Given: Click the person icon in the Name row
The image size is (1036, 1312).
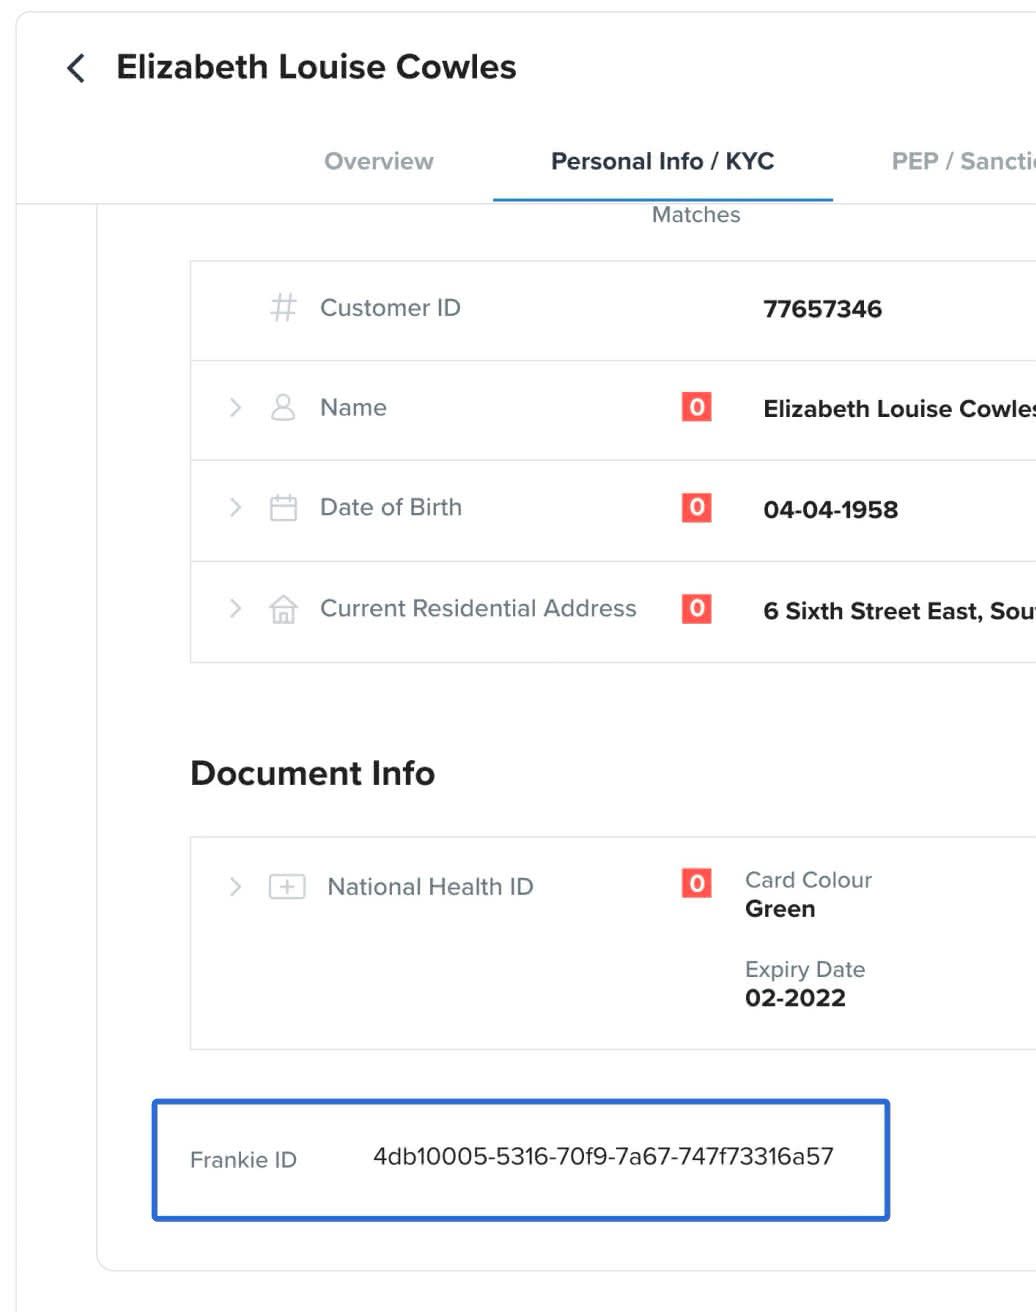Looking at the screenshot, I should [x=283, y=407].
